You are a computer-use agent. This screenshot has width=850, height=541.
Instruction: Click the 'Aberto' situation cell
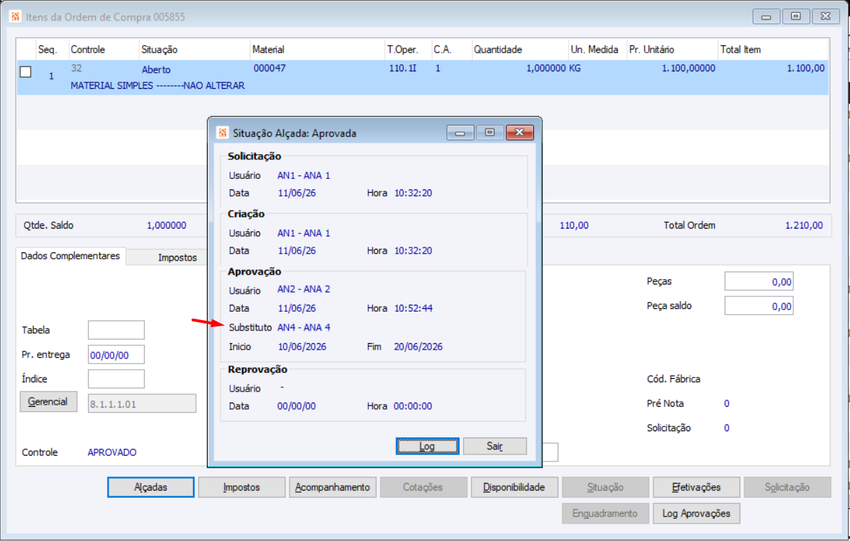tap(156, 69)
